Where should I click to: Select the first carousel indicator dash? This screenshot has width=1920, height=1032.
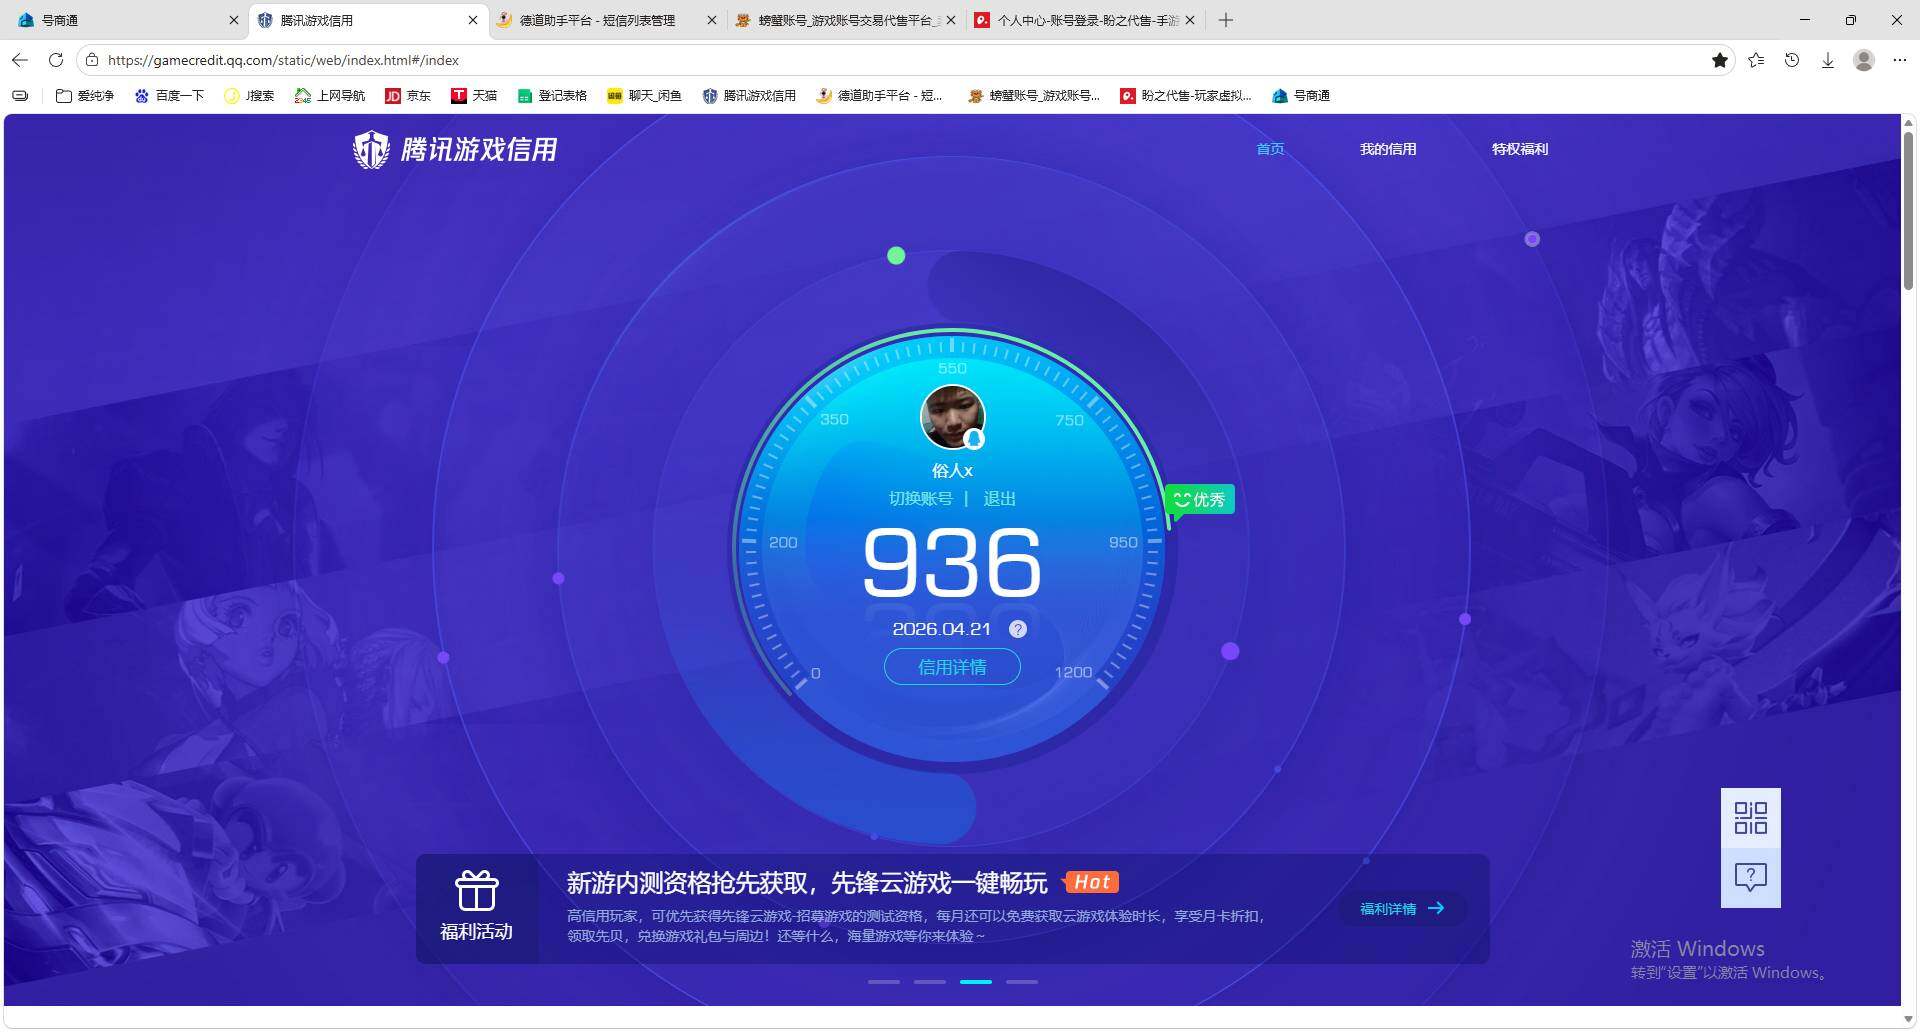(x=883, y=982)
